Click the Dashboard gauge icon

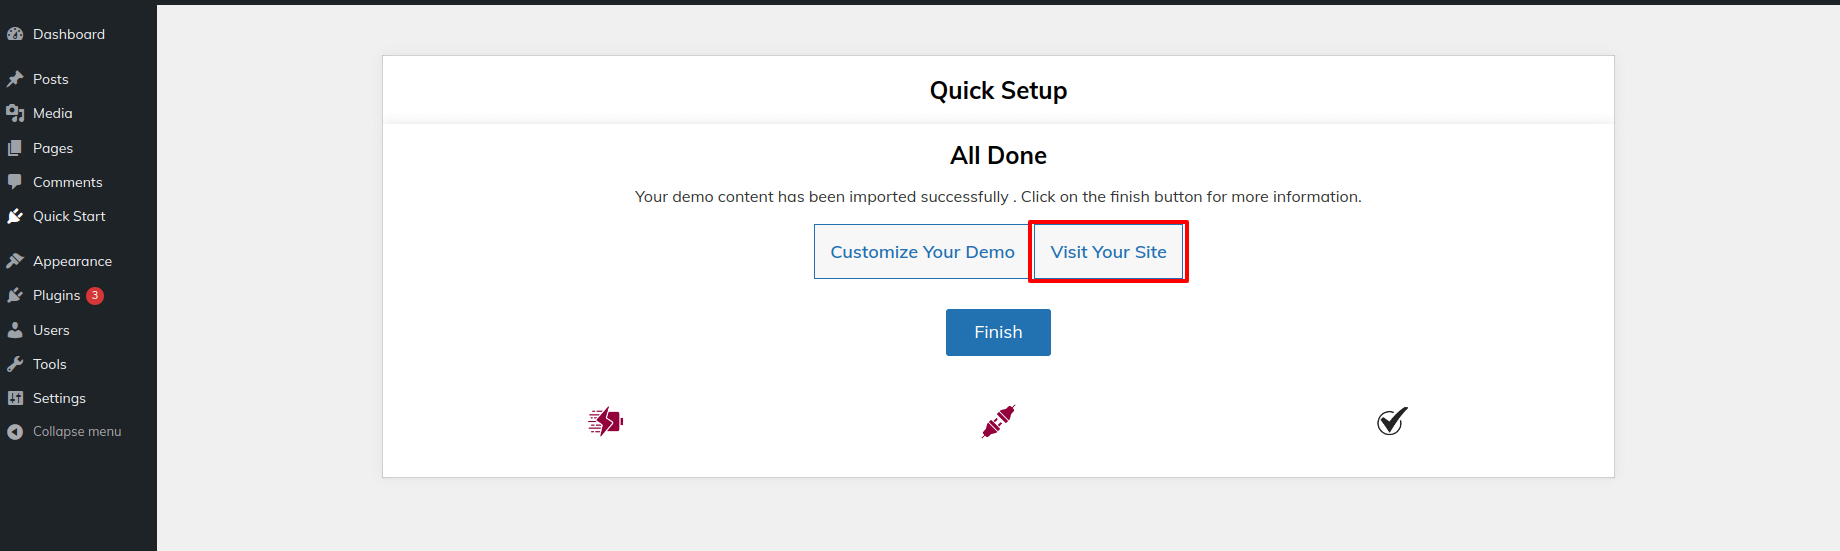point(15,34)
